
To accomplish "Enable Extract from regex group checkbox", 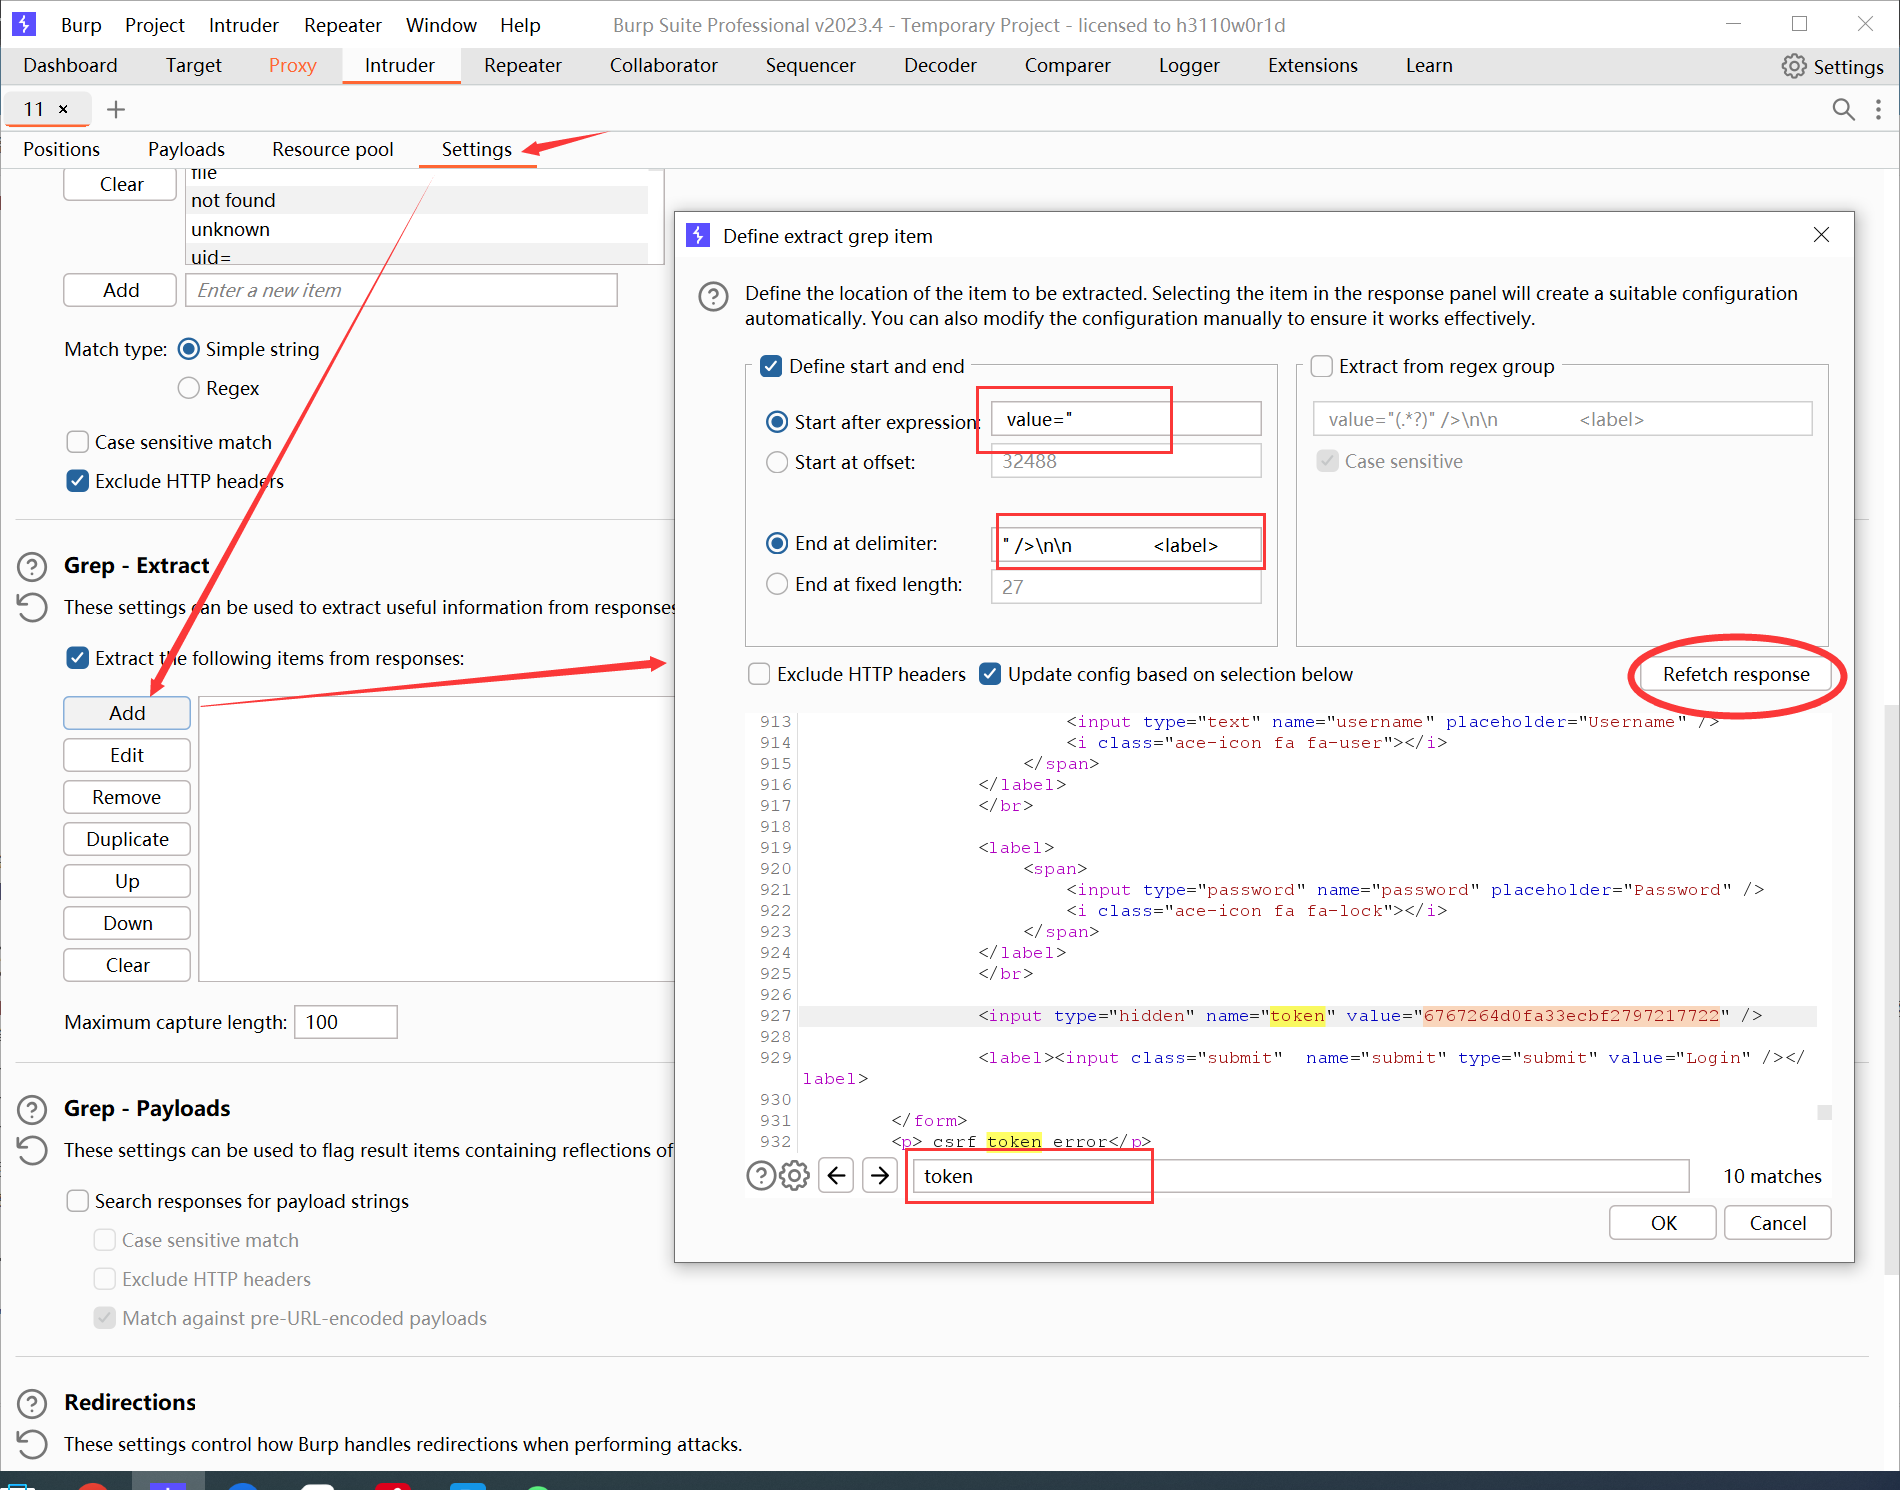I will pos(1322,366).
